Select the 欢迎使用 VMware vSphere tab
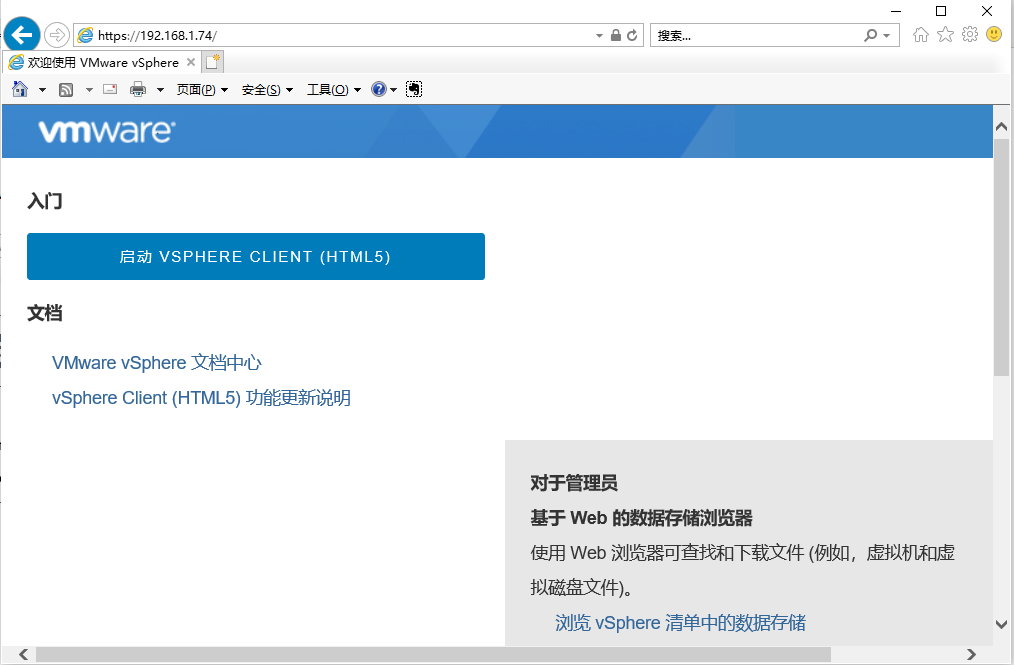The height and width of the screenshot is (665, 1014). [x=102, y=62]
